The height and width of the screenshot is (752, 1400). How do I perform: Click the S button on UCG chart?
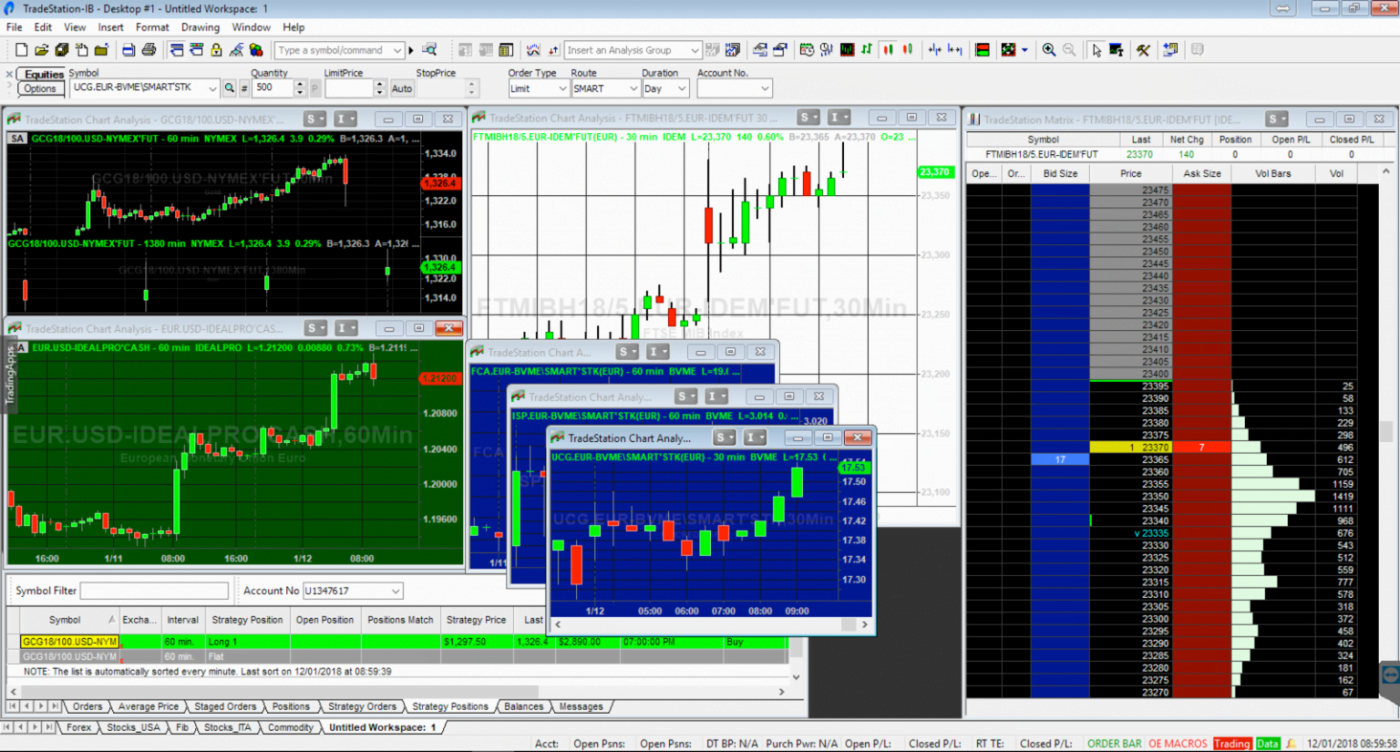point(724,438)
